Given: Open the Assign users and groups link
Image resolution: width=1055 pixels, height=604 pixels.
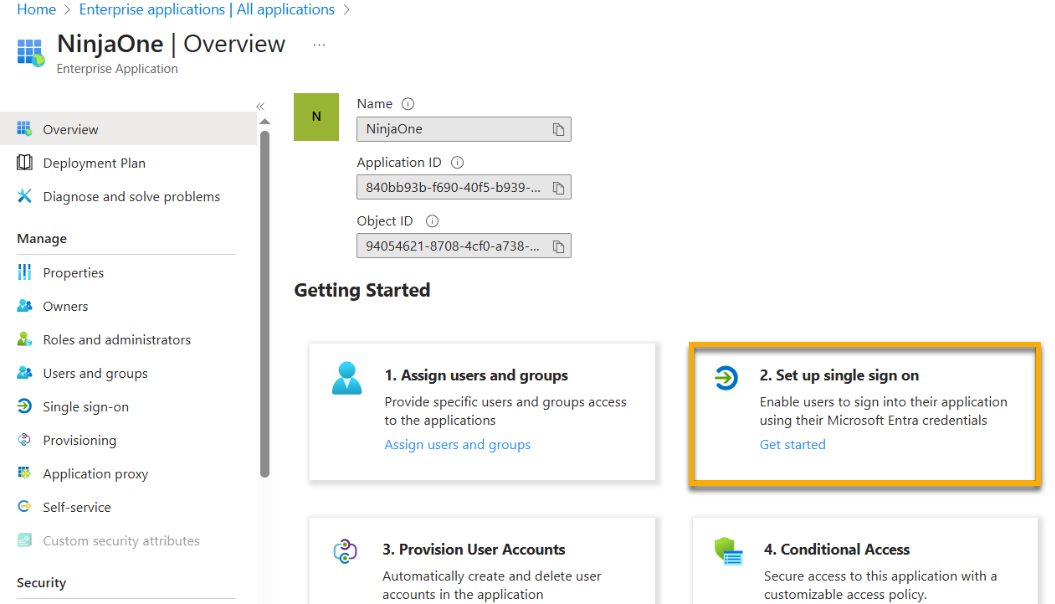Looking at the screenshot, I should pos(457,444).
